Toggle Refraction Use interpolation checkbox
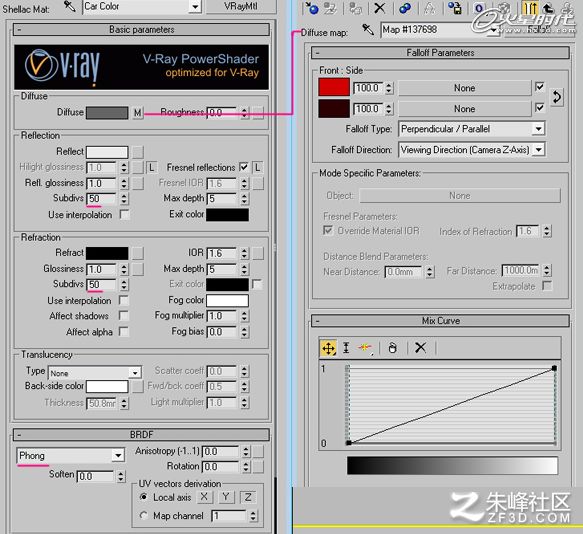This screenshot has width=583, height=534. tap(124, 300)
